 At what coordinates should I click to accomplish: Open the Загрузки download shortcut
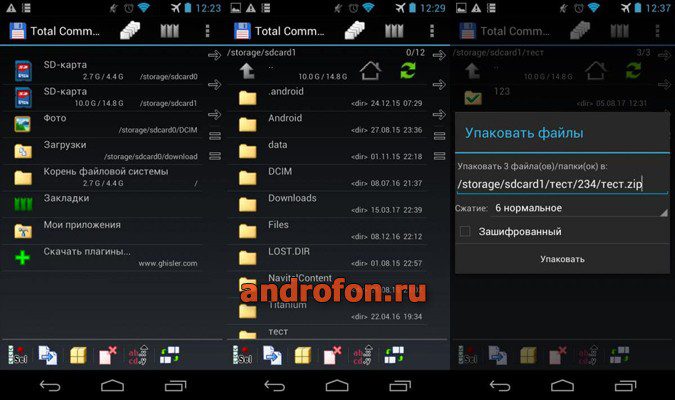pyautogui.click(x=103, y=151)
